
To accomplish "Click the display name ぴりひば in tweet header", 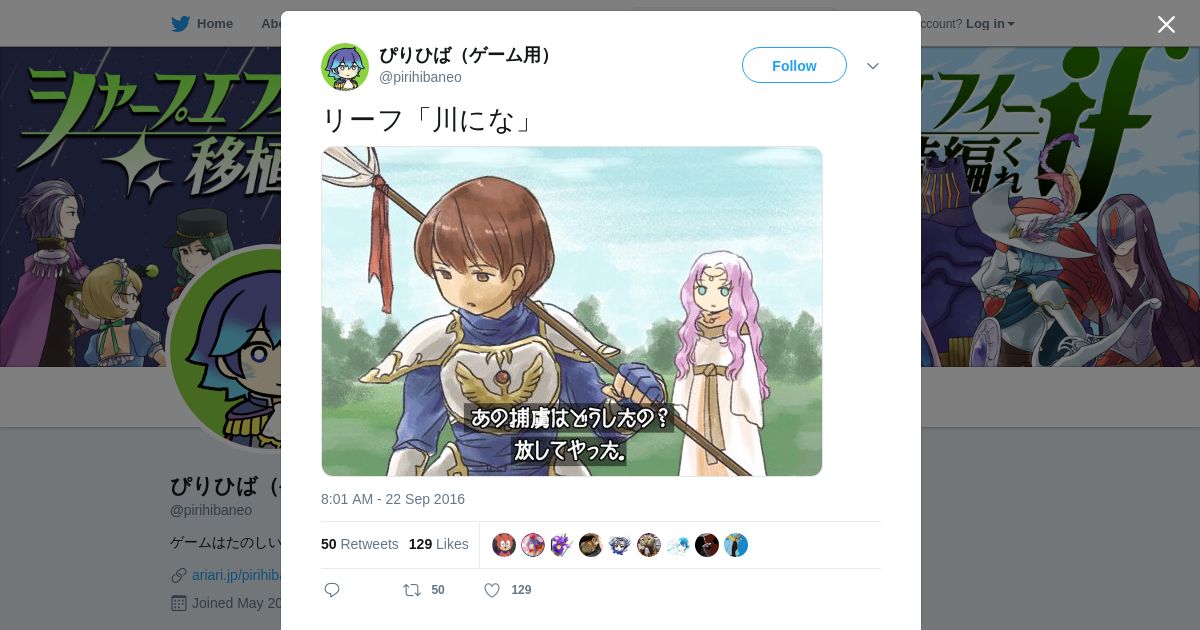I will (467, 55).
